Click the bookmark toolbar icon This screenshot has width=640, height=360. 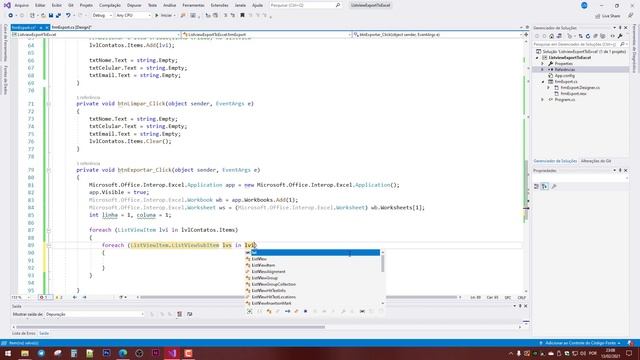coord(242,16)
